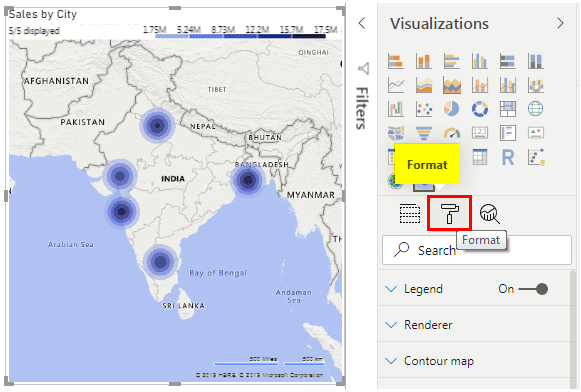
Task: Select the Filled map visual
Action: (396, 133)
